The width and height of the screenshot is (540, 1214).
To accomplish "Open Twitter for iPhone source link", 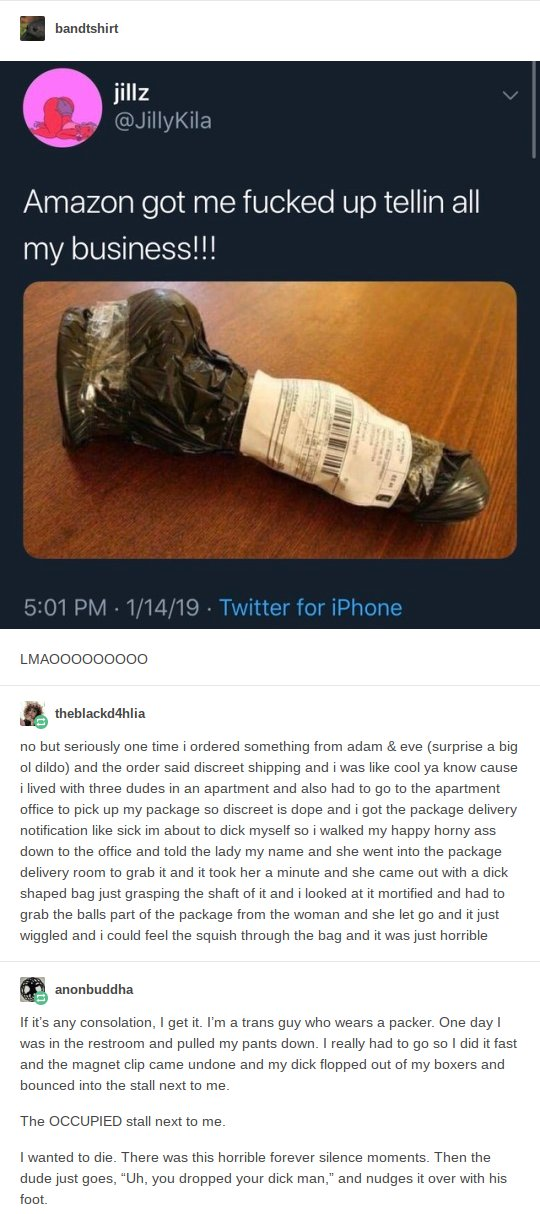I will [x=310, y=607].
